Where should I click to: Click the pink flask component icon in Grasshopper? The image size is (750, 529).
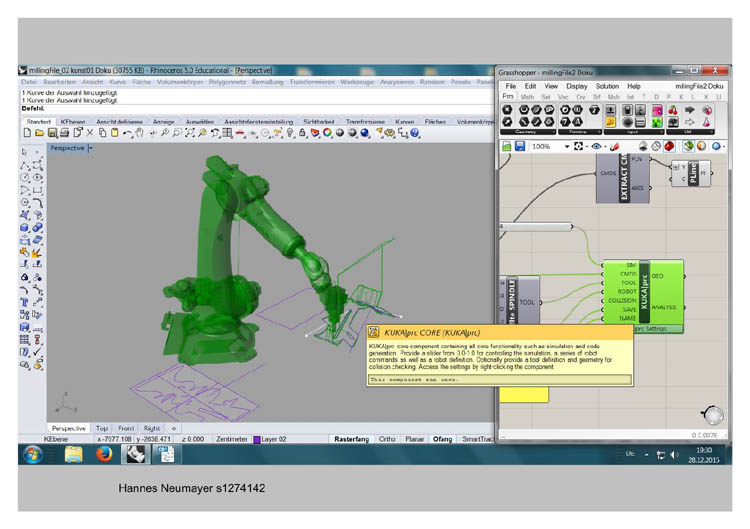click(706, 122)
